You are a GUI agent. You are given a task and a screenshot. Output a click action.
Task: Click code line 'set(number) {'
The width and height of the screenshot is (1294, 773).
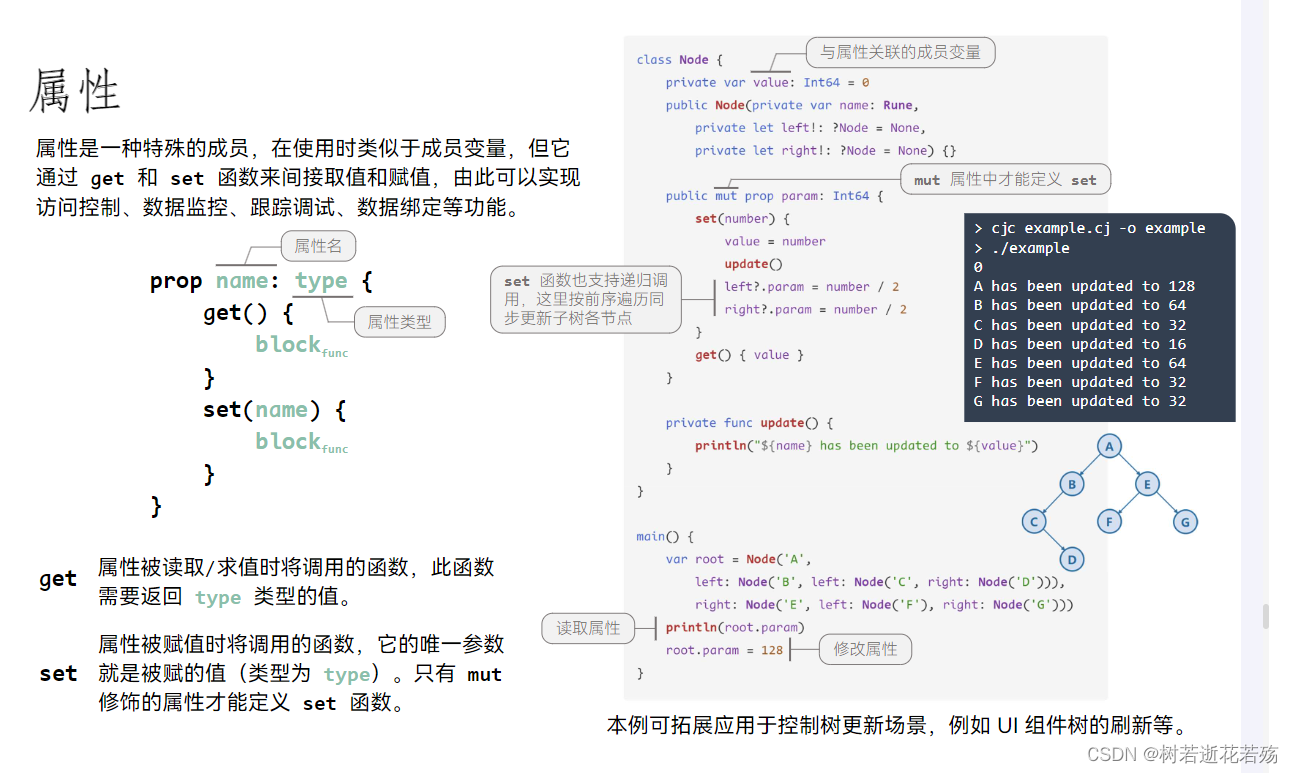point(742,219)
